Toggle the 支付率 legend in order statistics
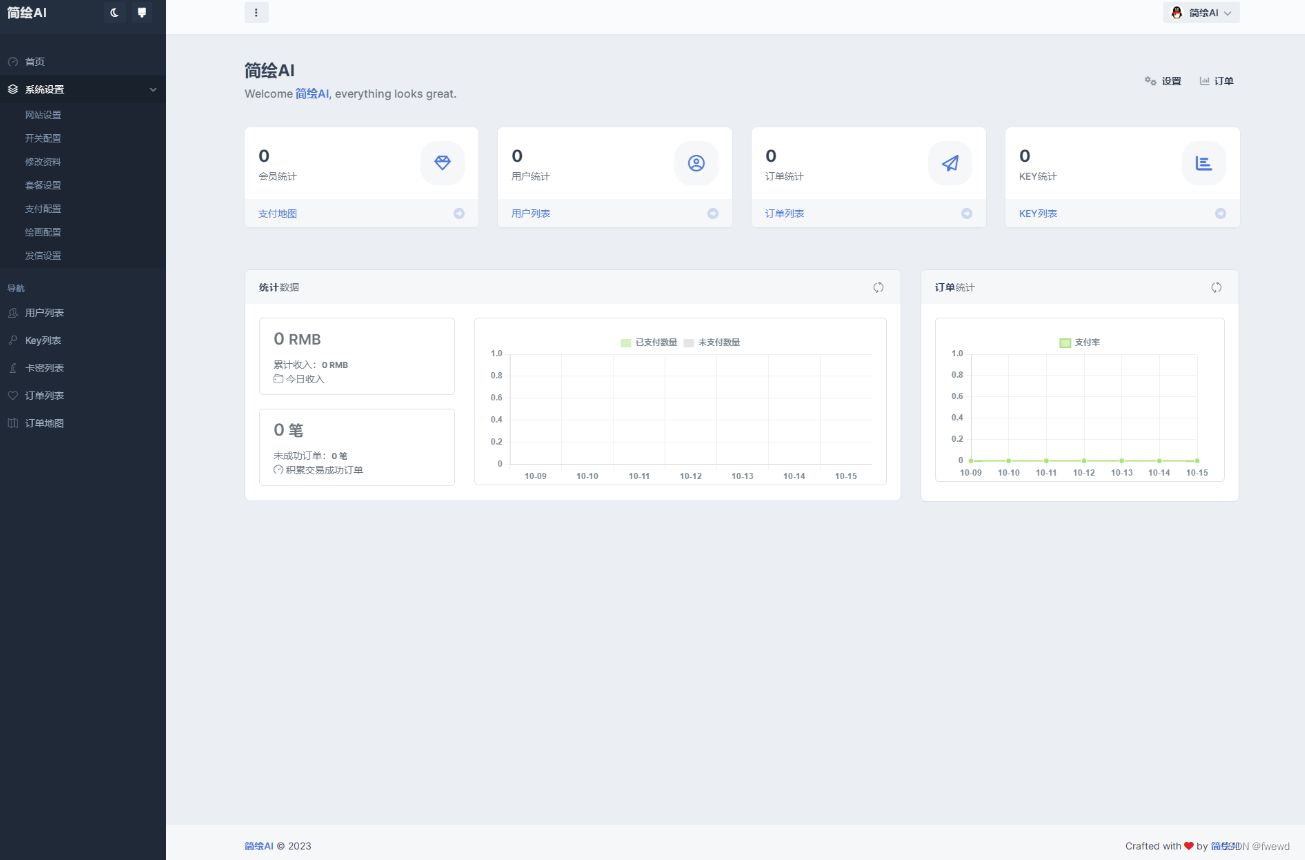The width and height of the screenshot is (1305, 860). click(1080, 342)
